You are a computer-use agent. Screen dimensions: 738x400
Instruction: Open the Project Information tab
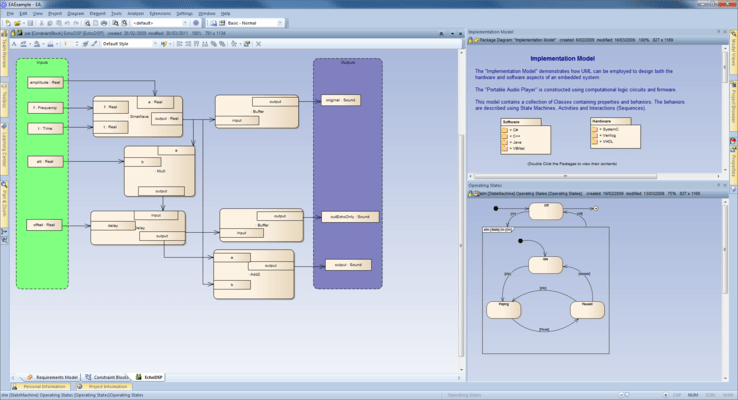103,386
